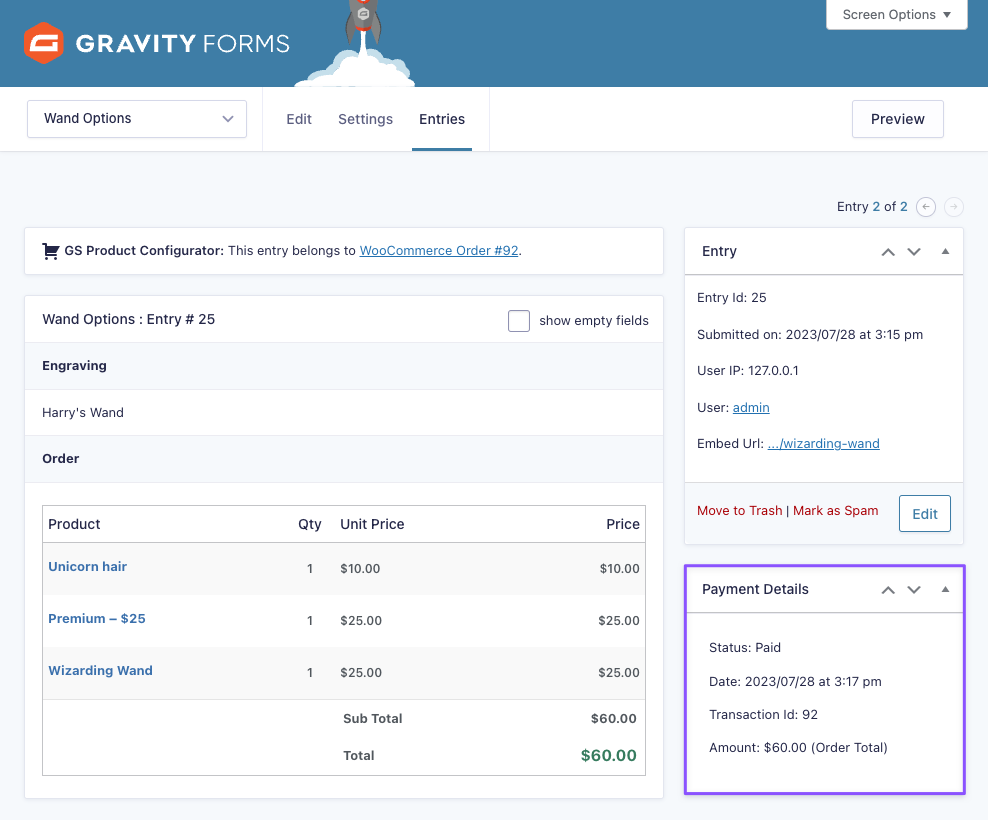Click the Product column header

click(x=74, y=524)
